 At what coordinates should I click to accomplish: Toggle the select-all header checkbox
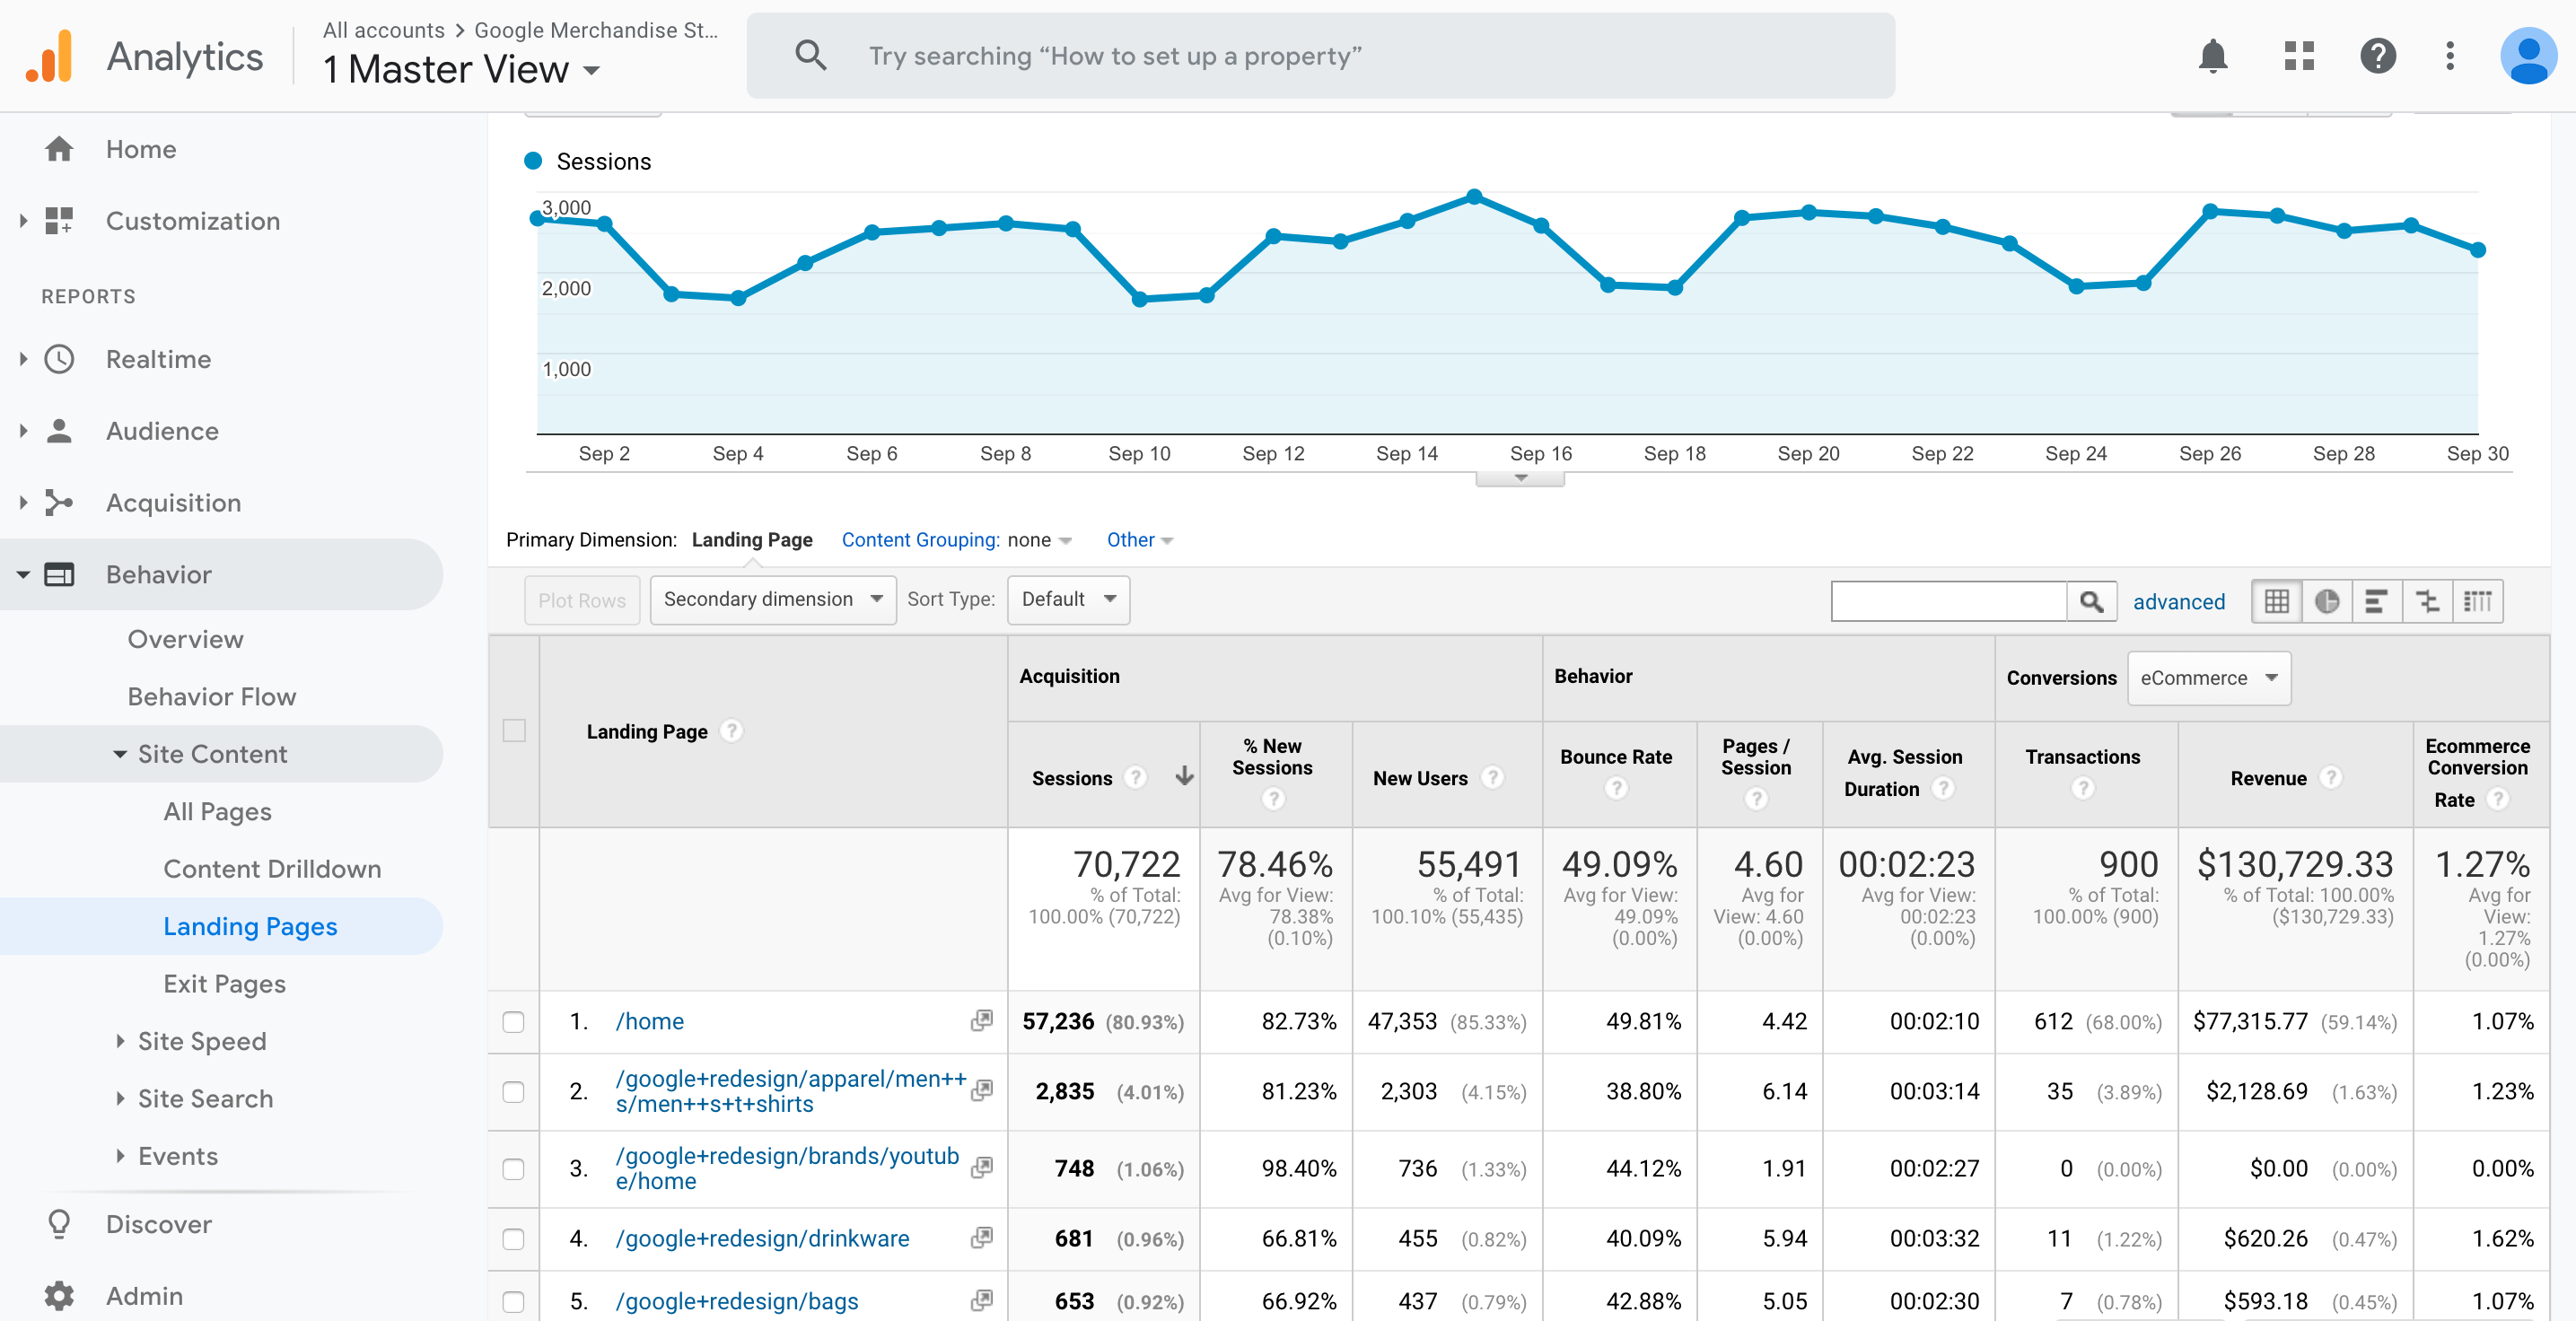pos(514,731)
